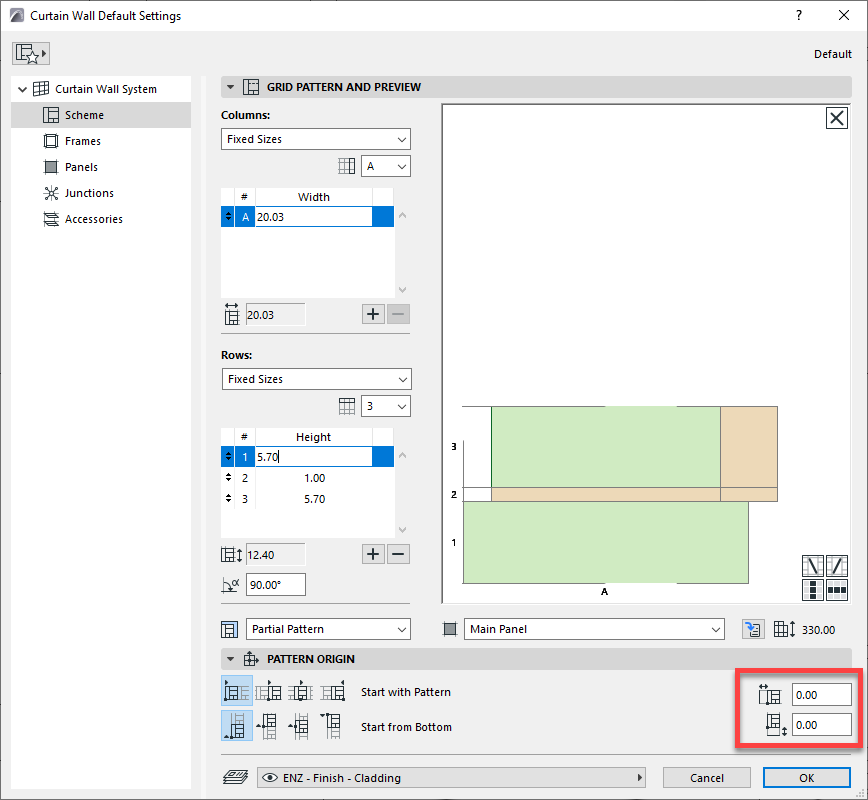
Task: Click the column A width field 20.03
Action: pos(313,217)
